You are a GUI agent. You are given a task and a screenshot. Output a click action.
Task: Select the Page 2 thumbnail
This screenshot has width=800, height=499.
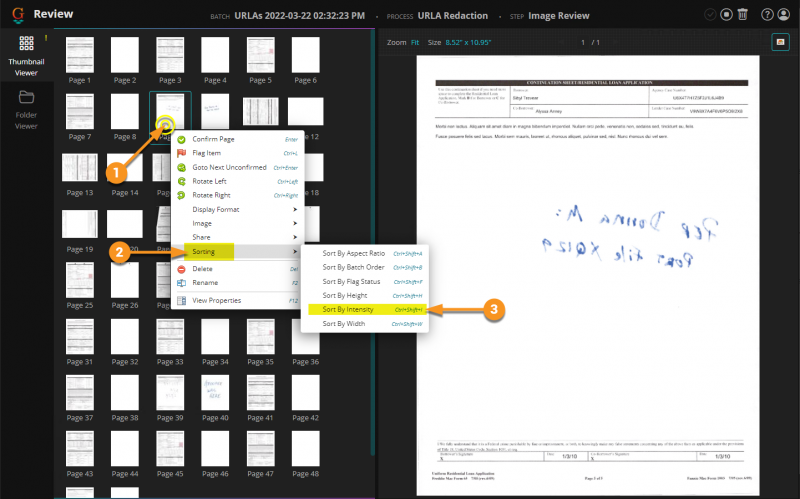pos(125,55)
